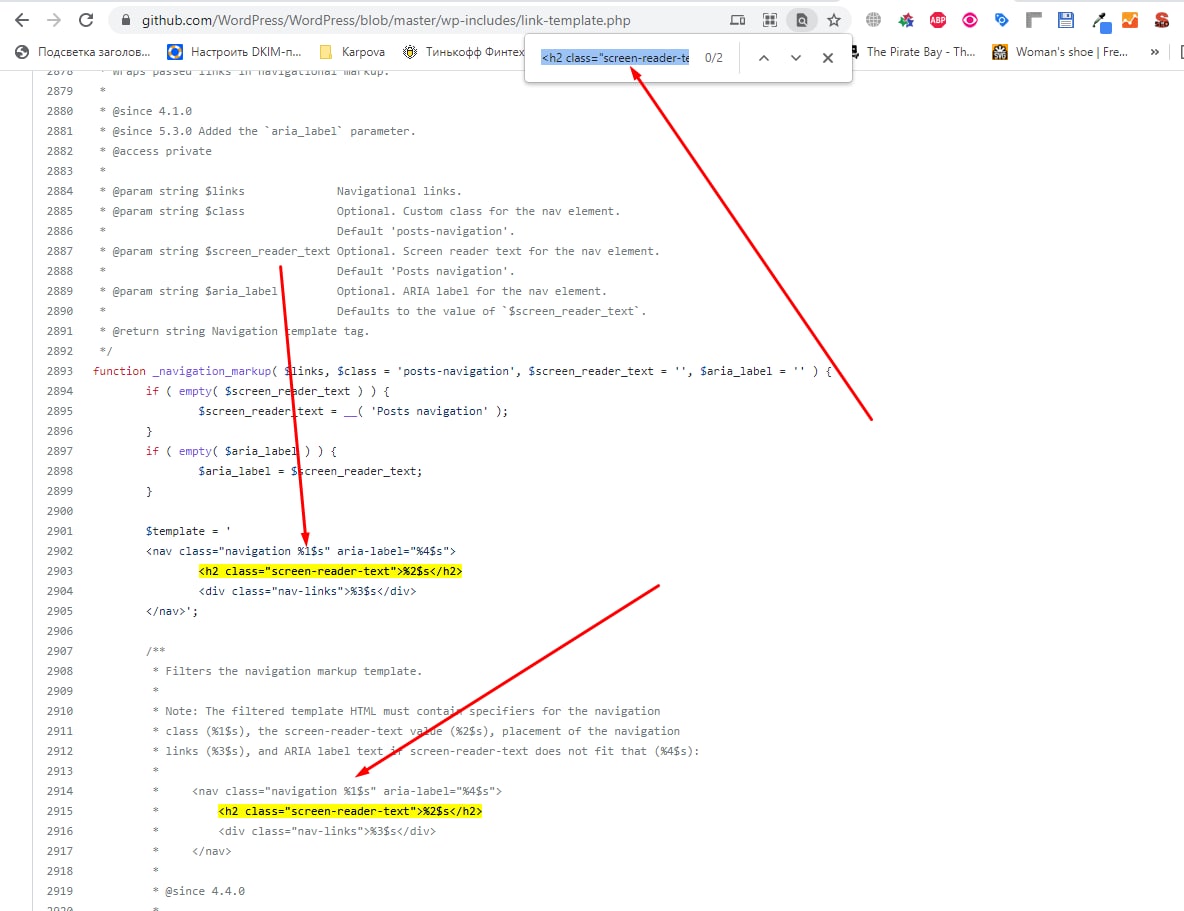Select line number 2880
The width and height of the screenshot is (1184, 911).
60,111
